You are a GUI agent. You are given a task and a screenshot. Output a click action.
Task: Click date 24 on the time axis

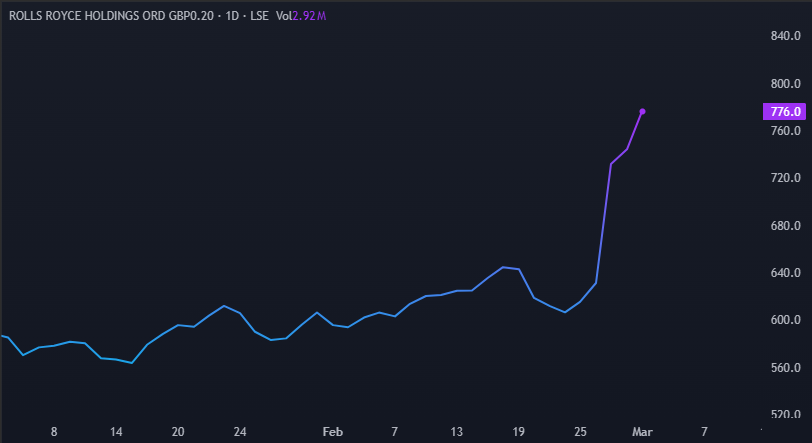coord(240,432)
